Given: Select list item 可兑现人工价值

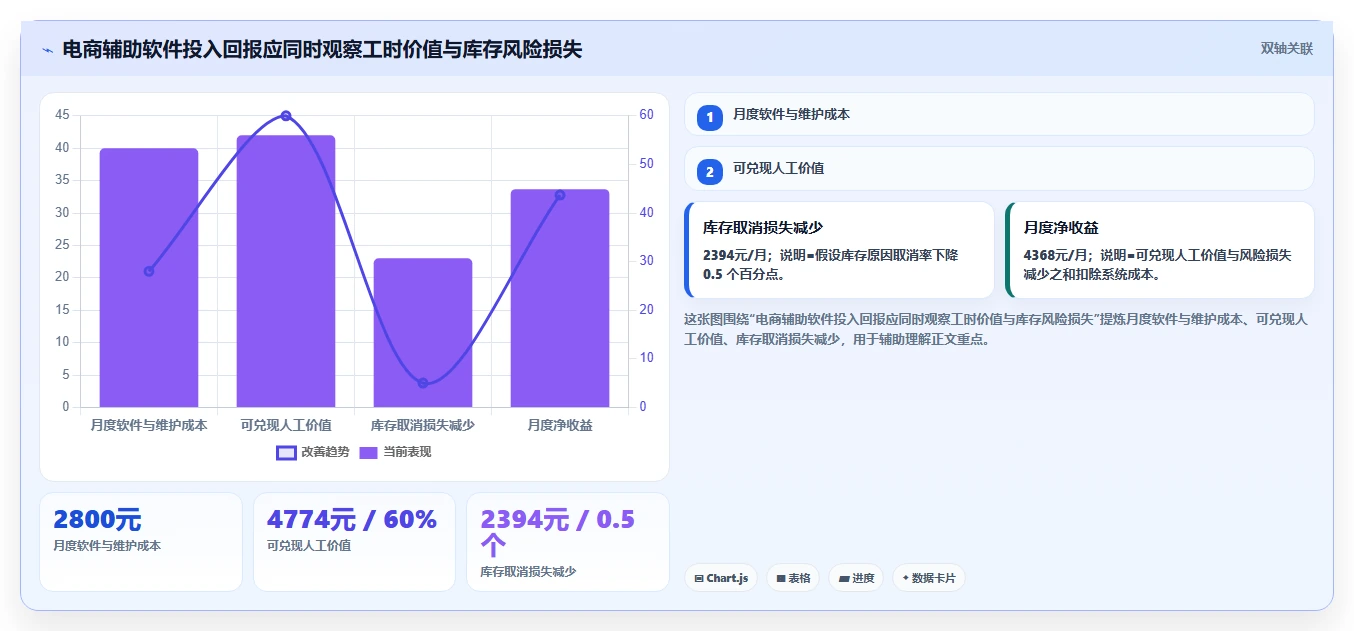Looking at the screenshot, I should coord(999,169).
